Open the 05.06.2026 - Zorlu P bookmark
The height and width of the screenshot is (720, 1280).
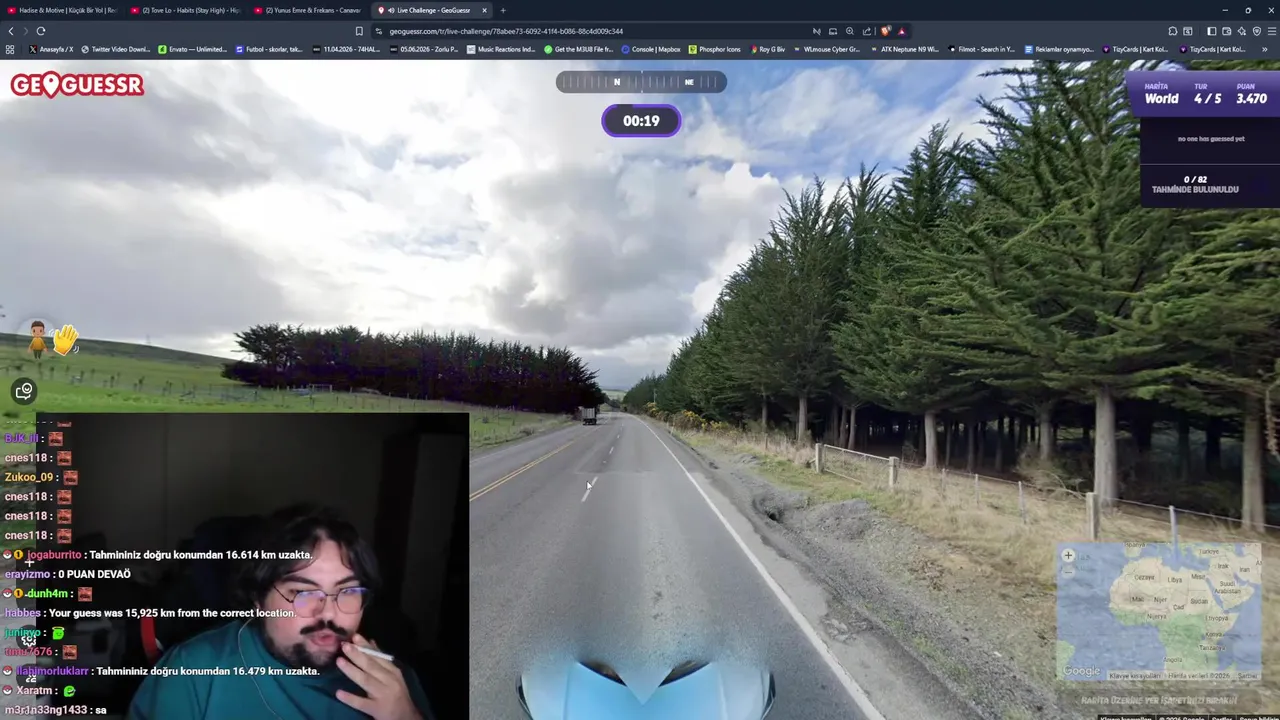point(424,49)
